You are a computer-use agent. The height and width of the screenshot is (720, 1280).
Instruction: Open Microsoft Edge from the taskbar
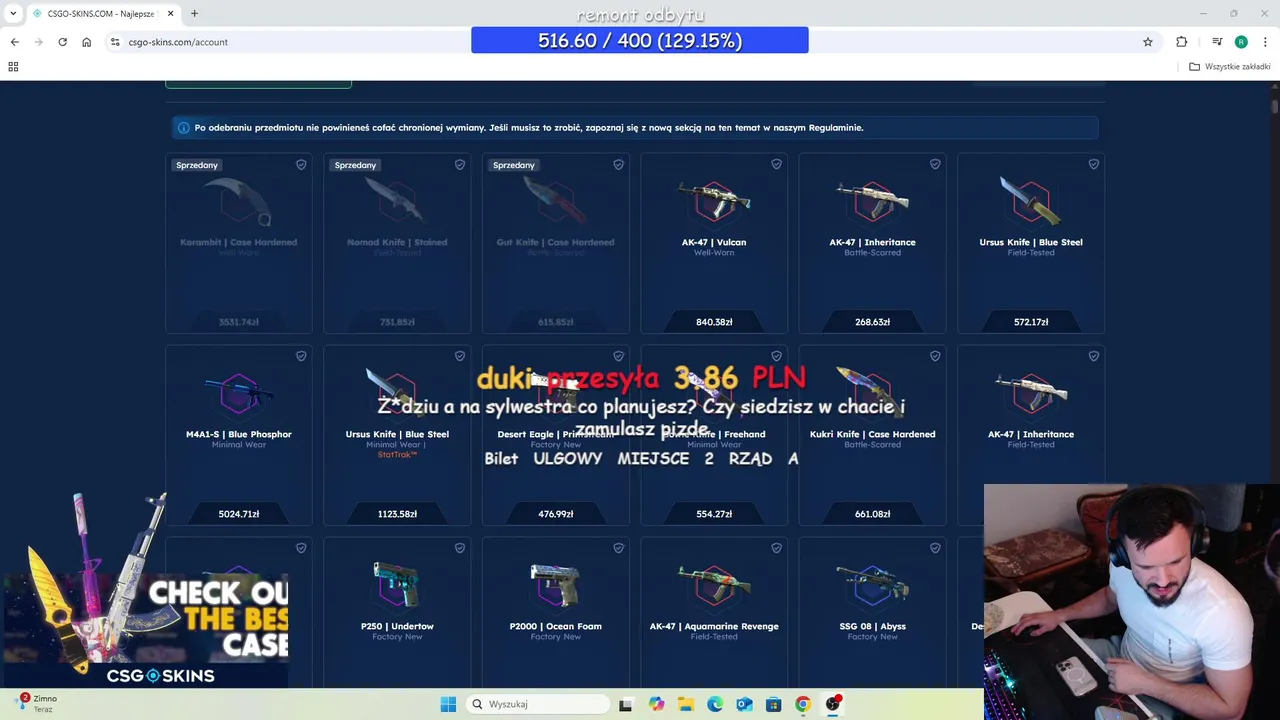[715, 704]
